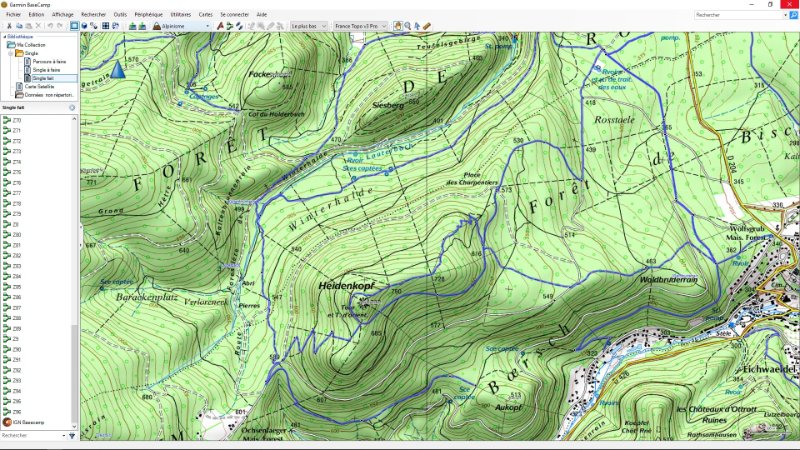The height and width of the screenshot is (450, 800).
Task: Open the Alpinisme activity profile dropdown
Action: click(x=181, y=25)
